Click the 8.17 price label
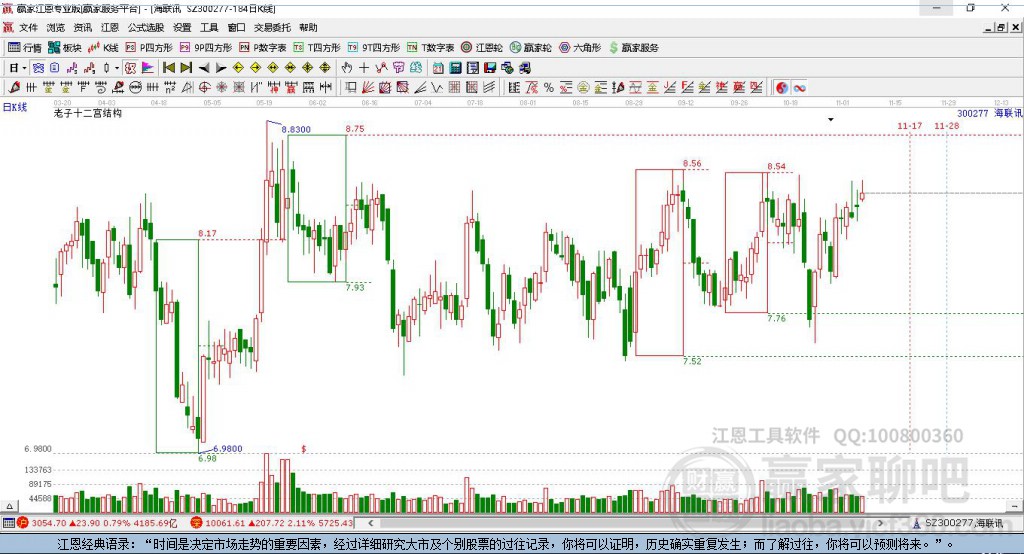 207,233
